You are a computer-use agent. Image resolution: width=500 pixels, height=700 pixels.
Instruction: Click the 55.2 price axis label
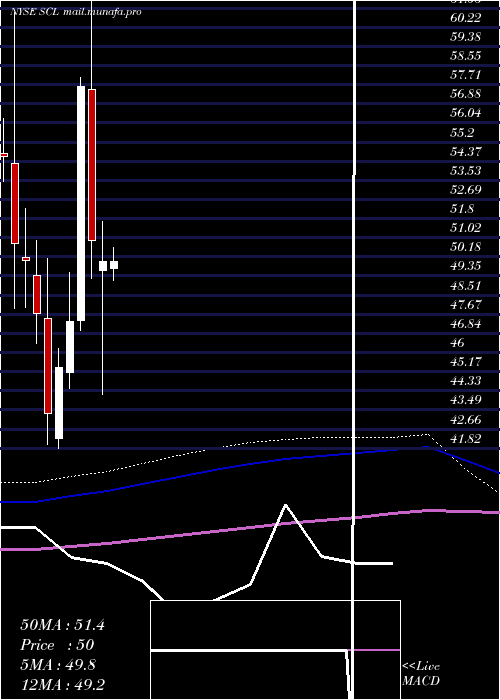point(462,133)
